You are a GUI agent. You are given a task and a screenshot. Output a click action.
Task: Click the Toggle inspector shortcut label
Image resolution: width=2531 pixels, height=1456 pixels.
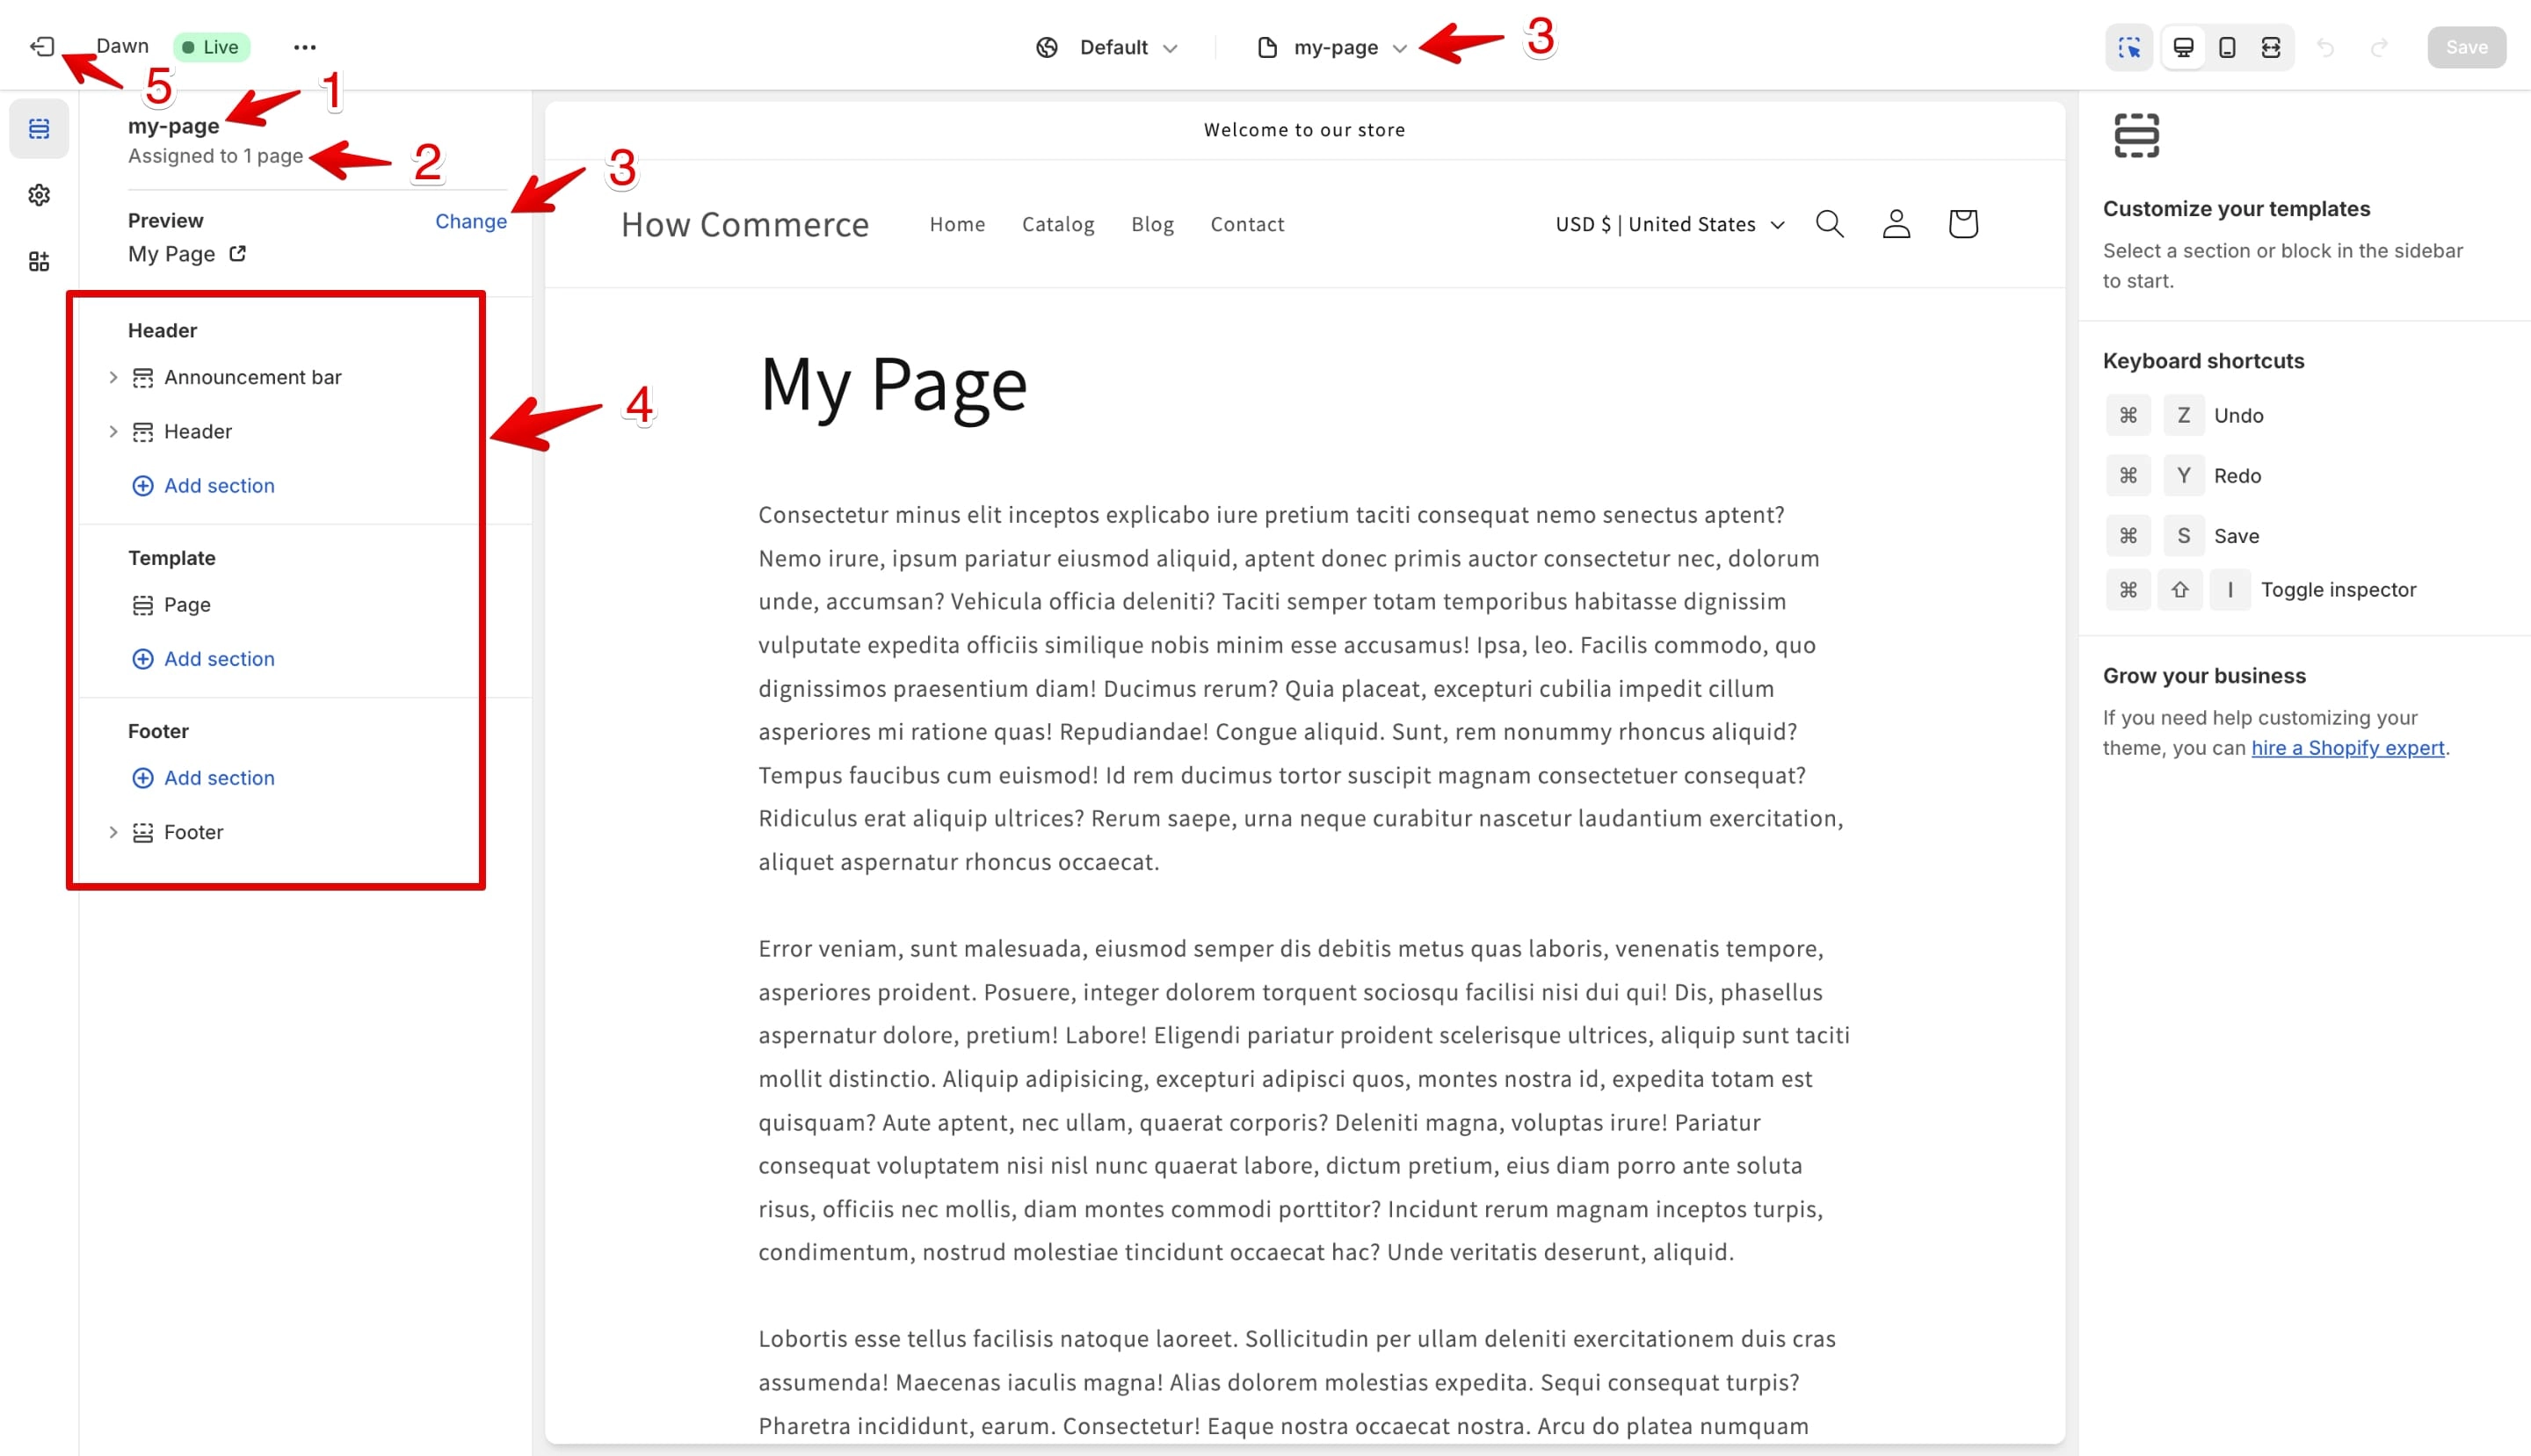2338,590
